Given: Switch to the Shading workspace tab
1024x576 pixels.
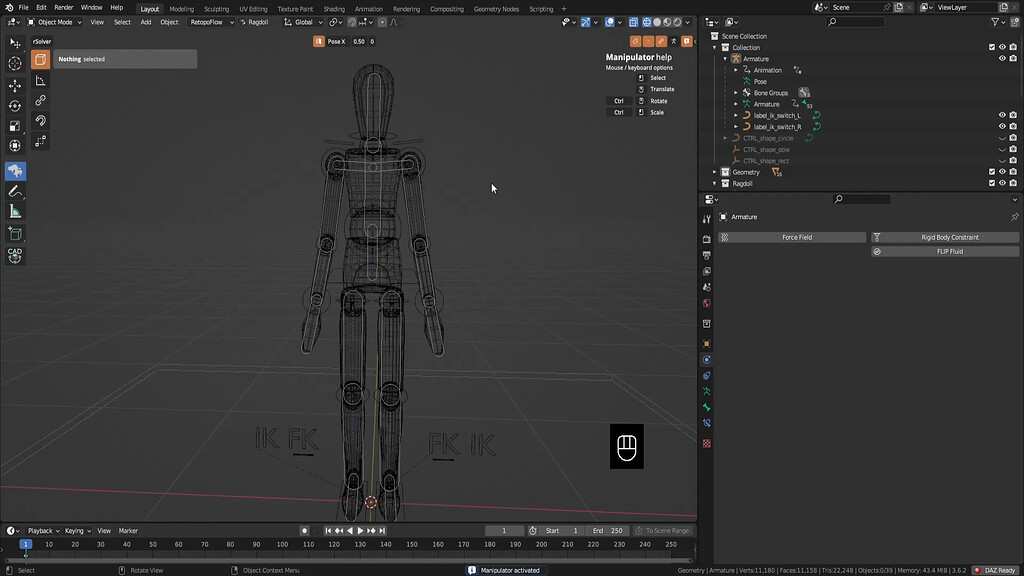Looking at the screenshot, I should tap(334, 9).
